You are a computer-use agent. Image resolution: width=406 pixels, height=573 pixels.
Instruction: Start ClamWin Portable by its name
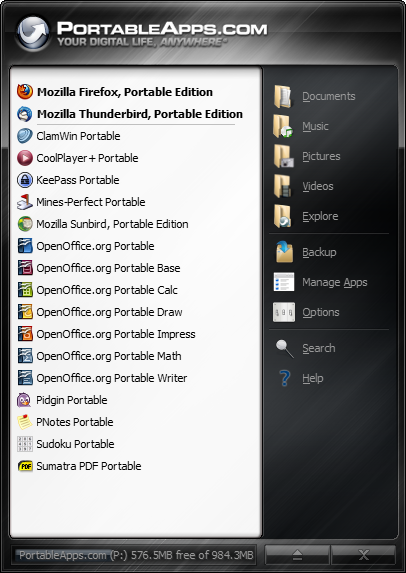tap(78, 136)
